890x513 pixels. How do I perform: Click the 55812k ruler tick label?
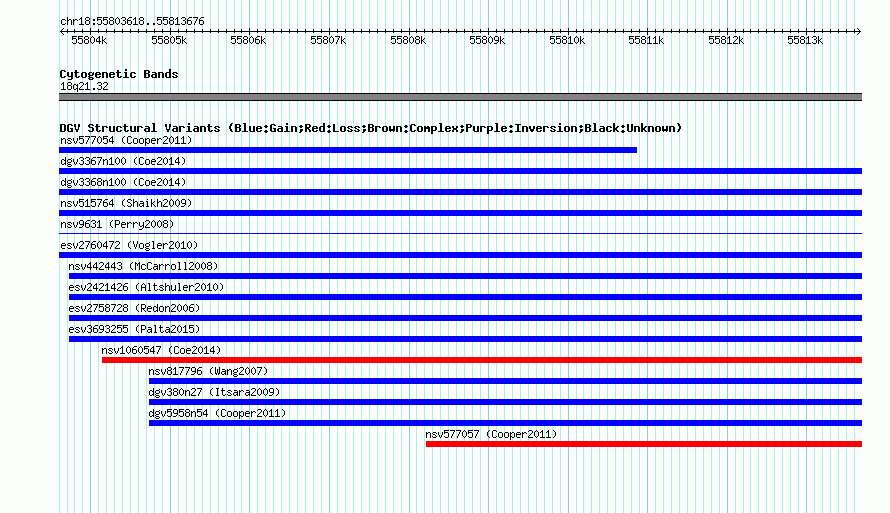pyautogui.click(x=726, y=40)
